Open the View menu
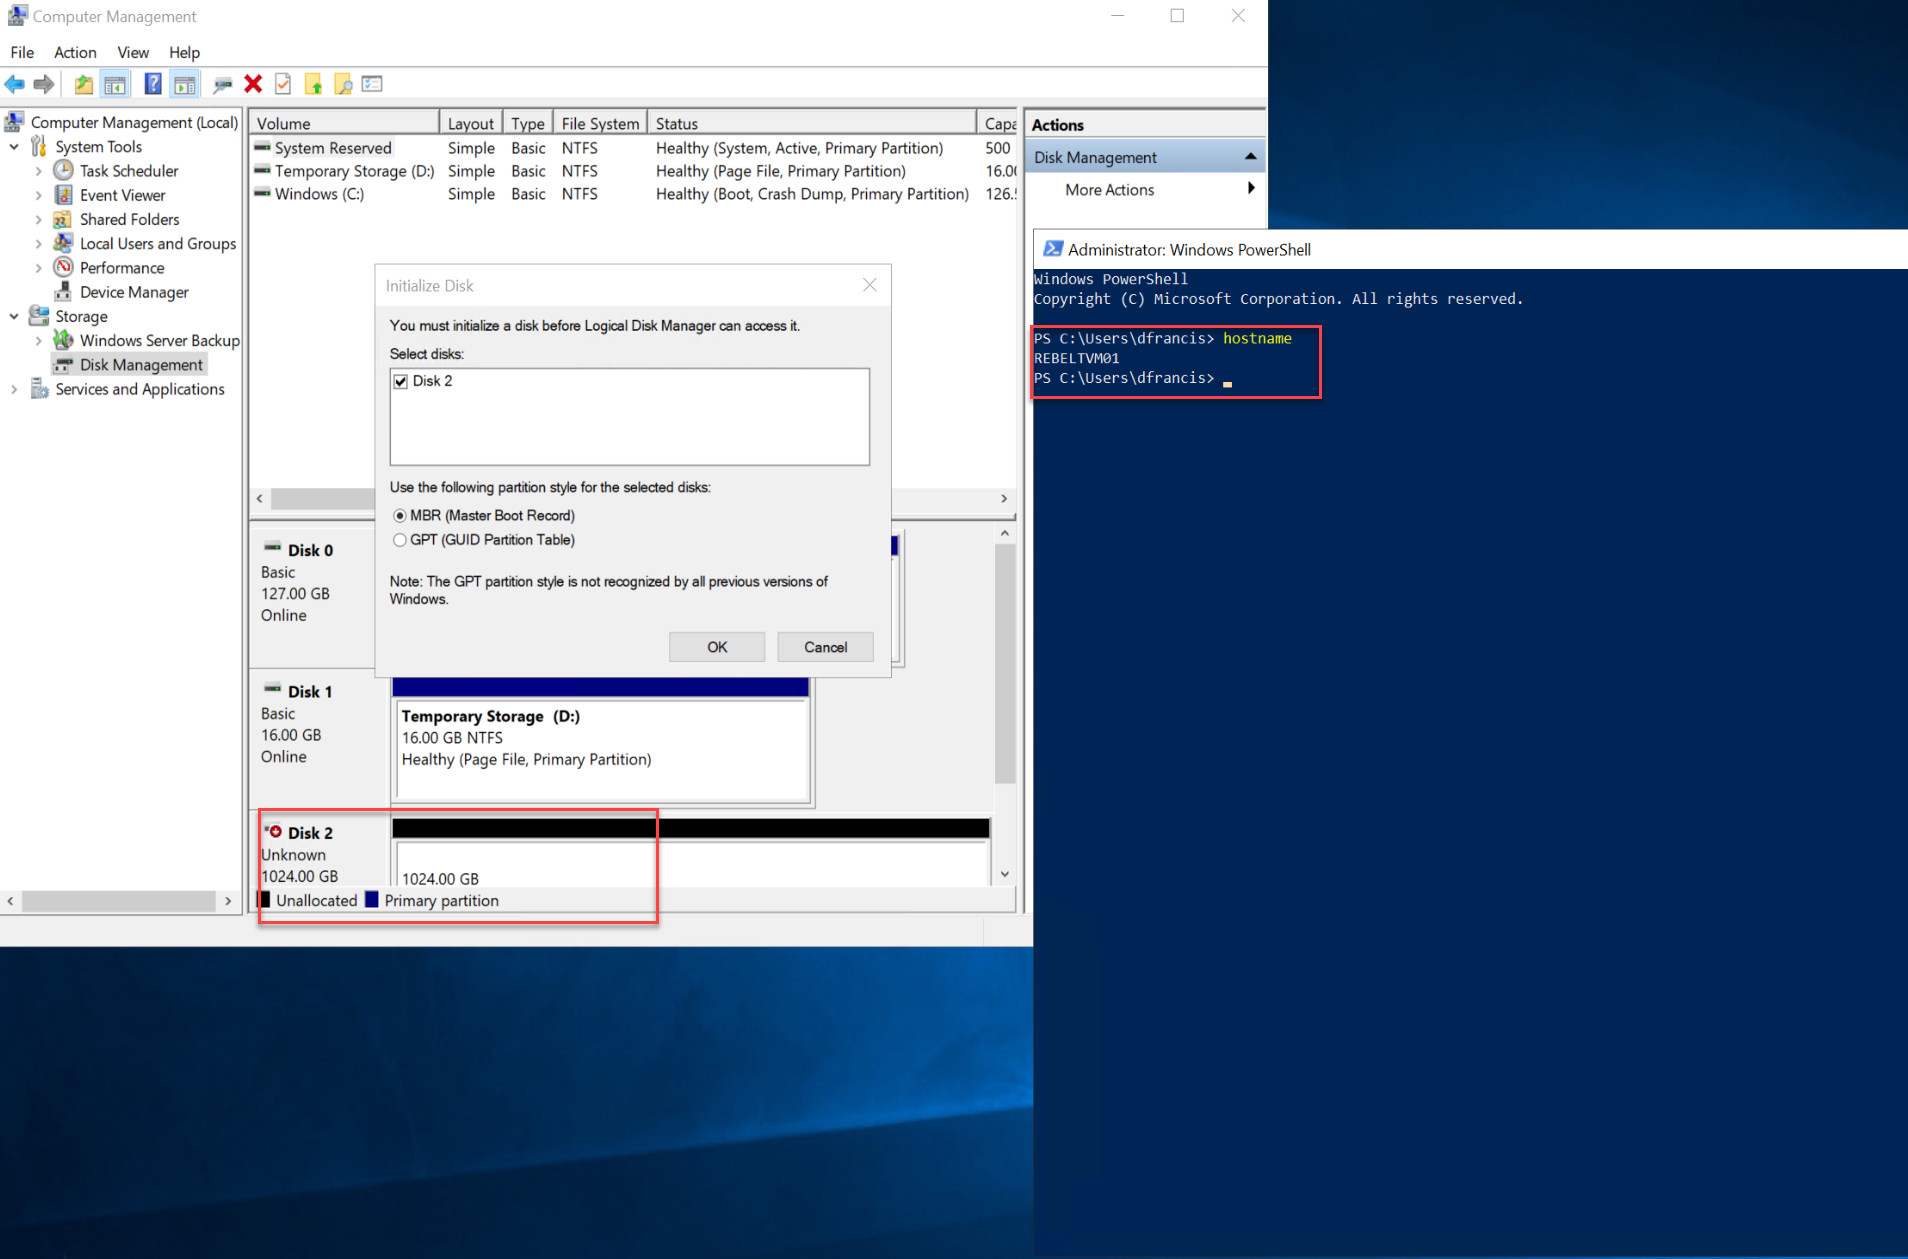The height and width of the screenshot is (1259, 1908). pyautogui.click(x=133, y=52)
